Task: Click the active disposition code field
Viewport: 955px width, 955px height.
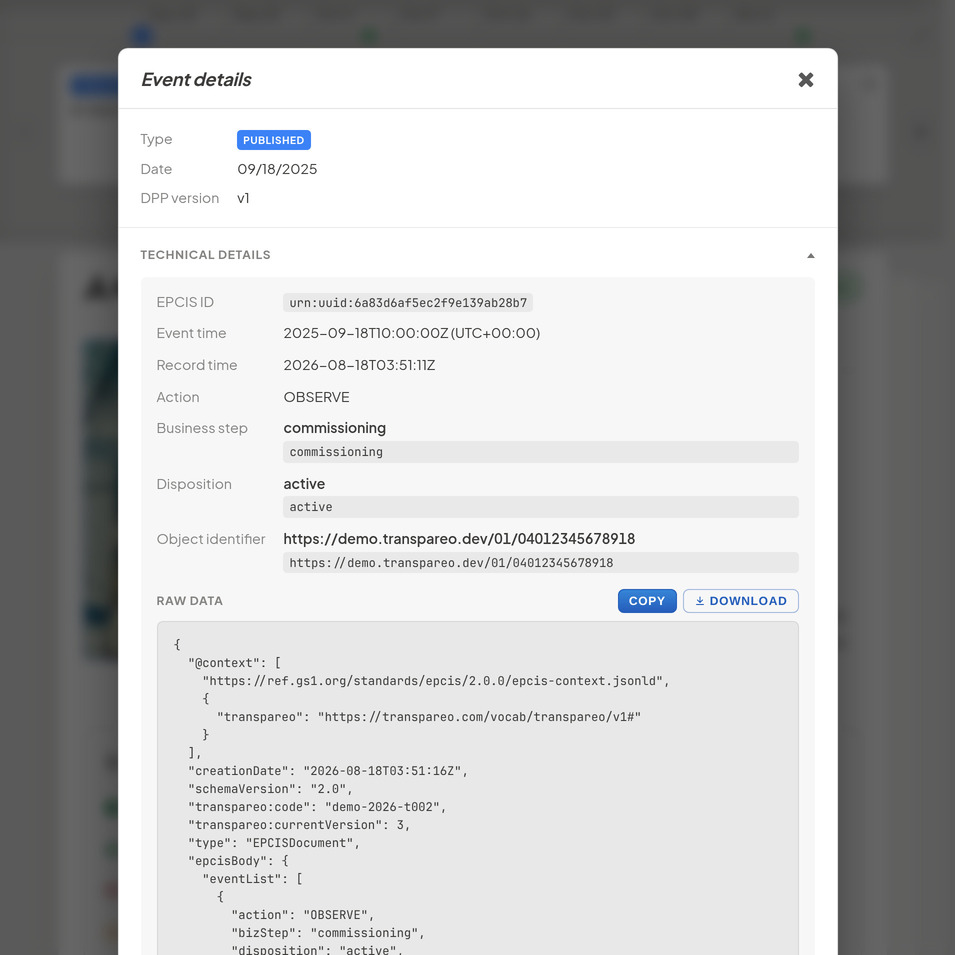Action: point(540,507)
